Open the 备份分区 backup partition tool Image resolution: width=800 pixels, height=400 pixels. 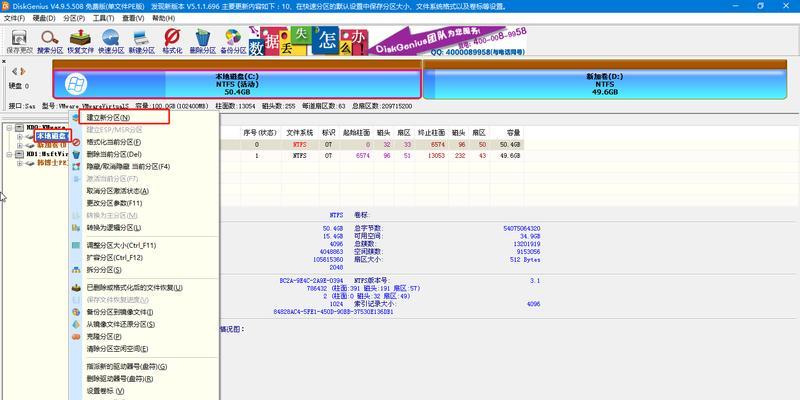tap(233, 41)
